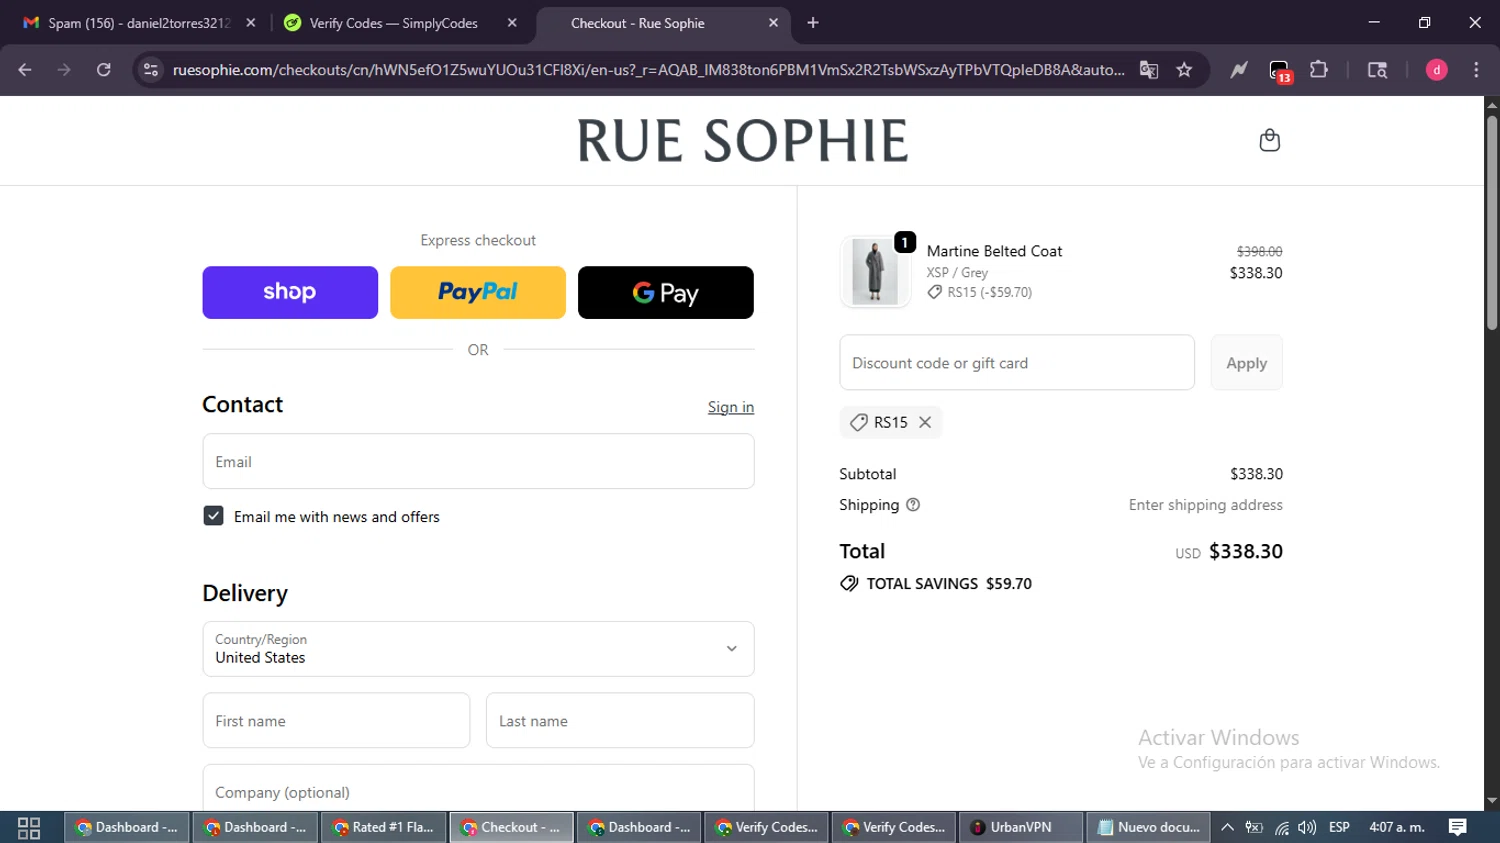Click the Sign in link

(x=731, y=407)
